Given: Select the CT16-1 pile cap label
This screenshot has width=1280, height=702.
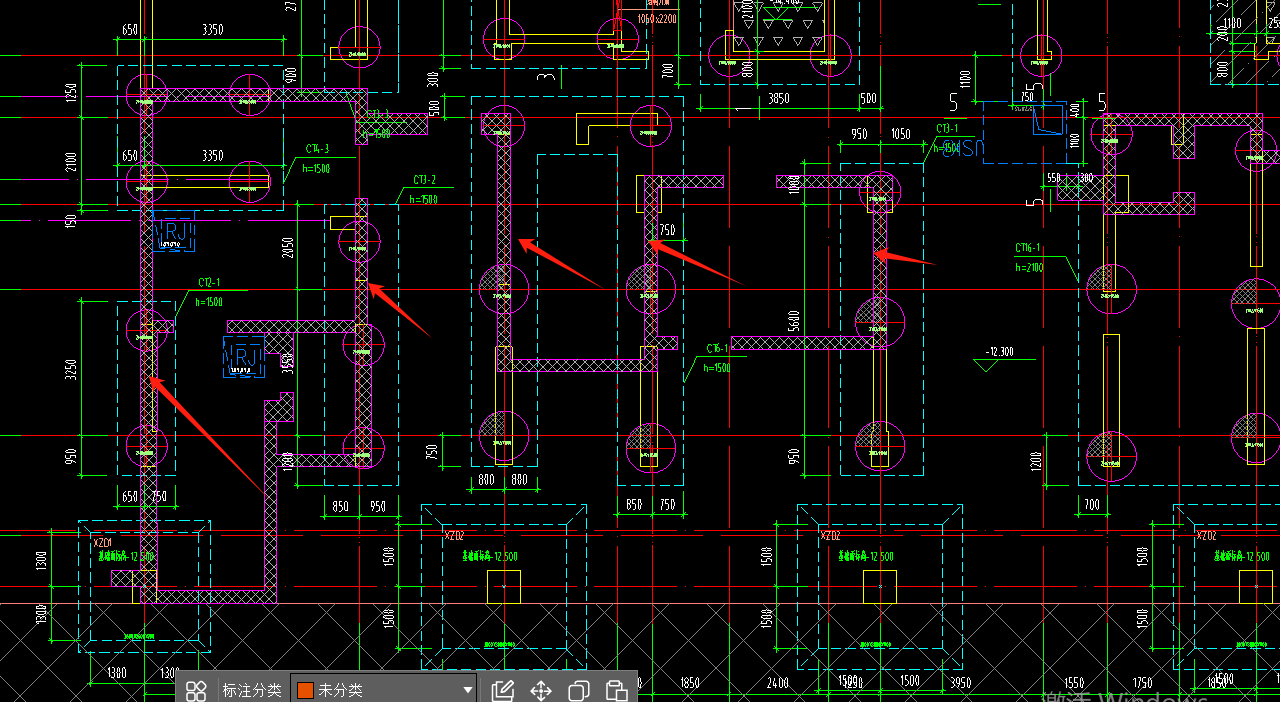Looking at the screenshot, I should 1028,248.
